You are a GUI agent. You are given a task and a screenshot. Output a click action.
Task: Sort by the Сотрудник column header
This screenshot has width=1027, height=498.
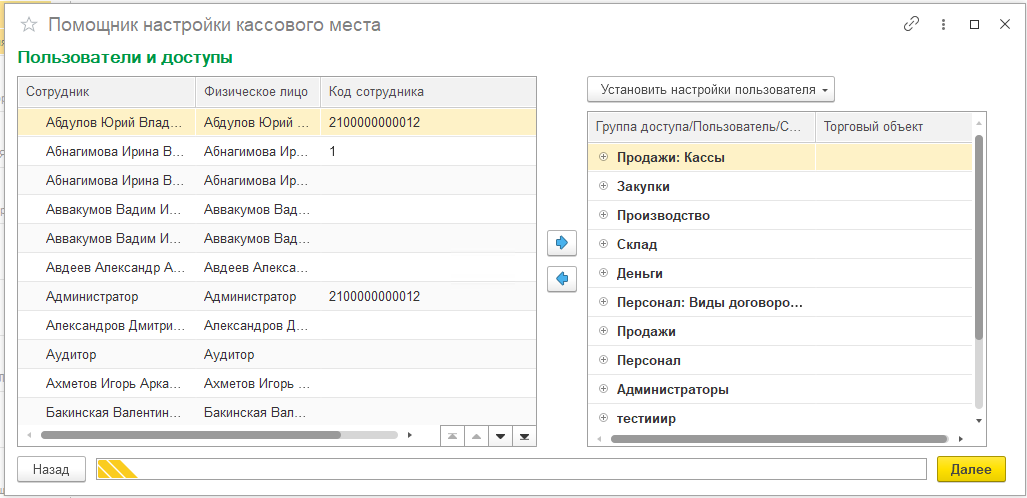(x=107, y=92)
